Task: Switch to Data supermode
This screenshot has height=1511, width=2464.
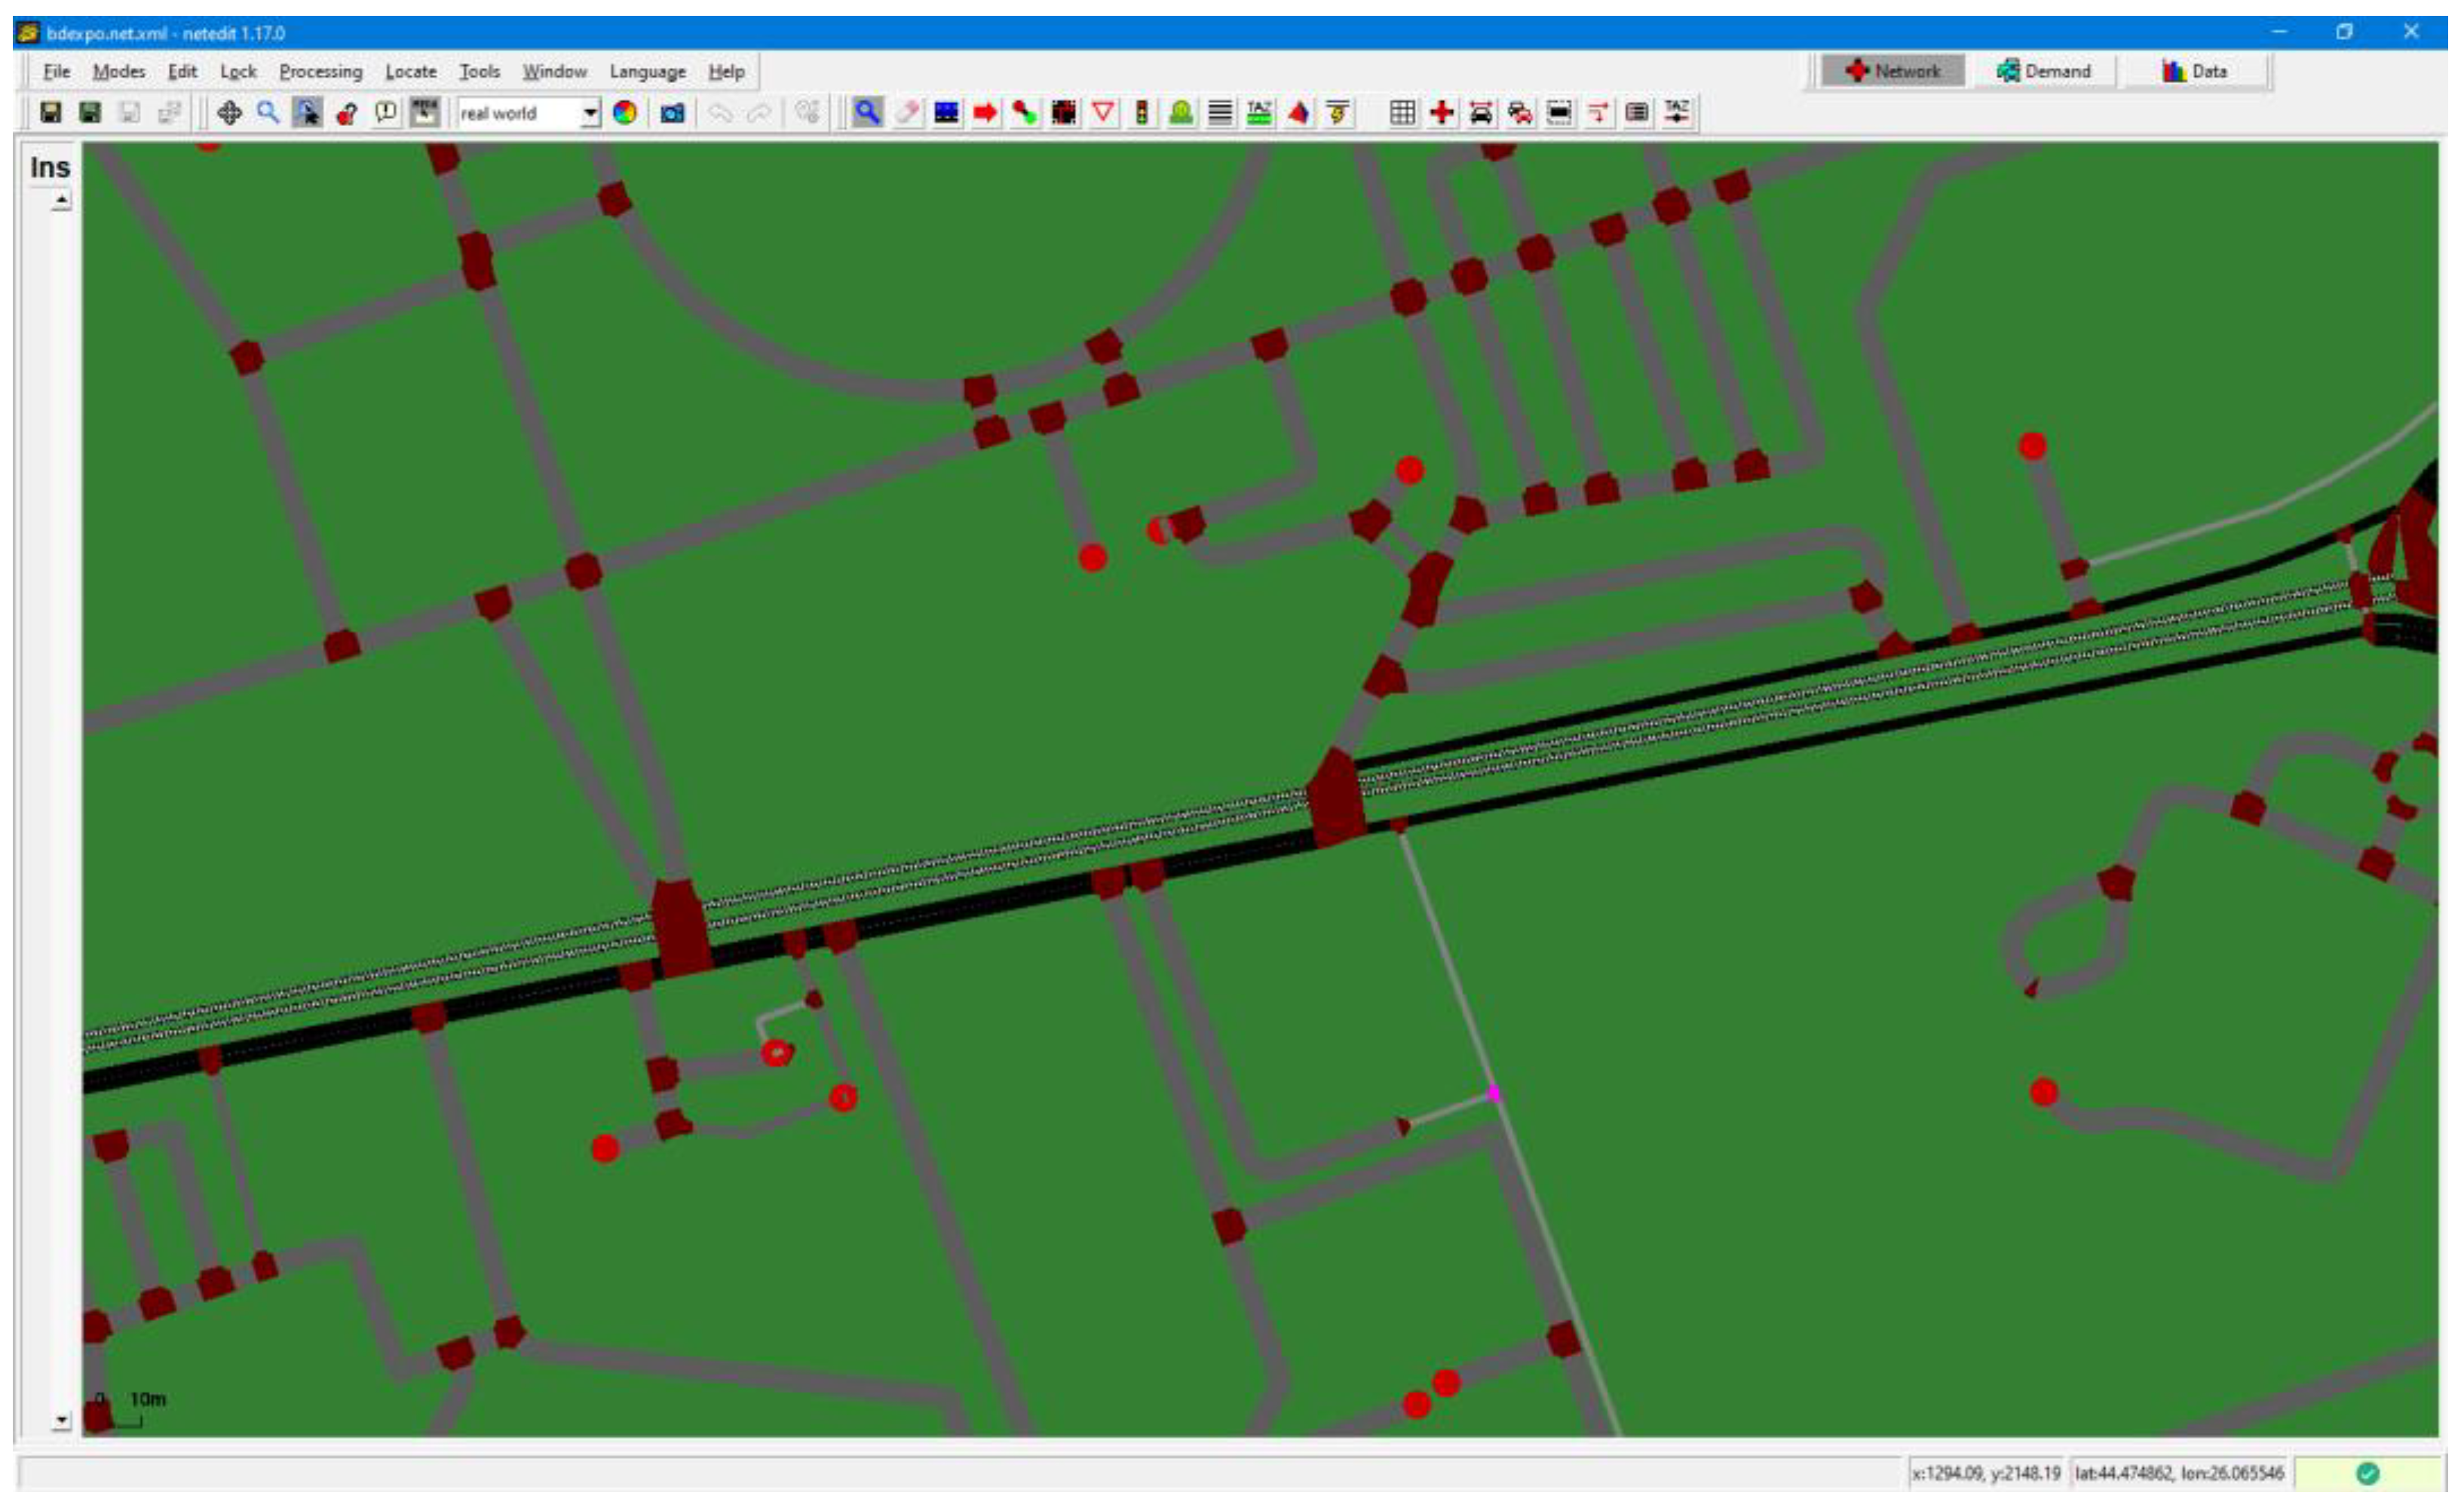Action: (x=2194, y=71)
